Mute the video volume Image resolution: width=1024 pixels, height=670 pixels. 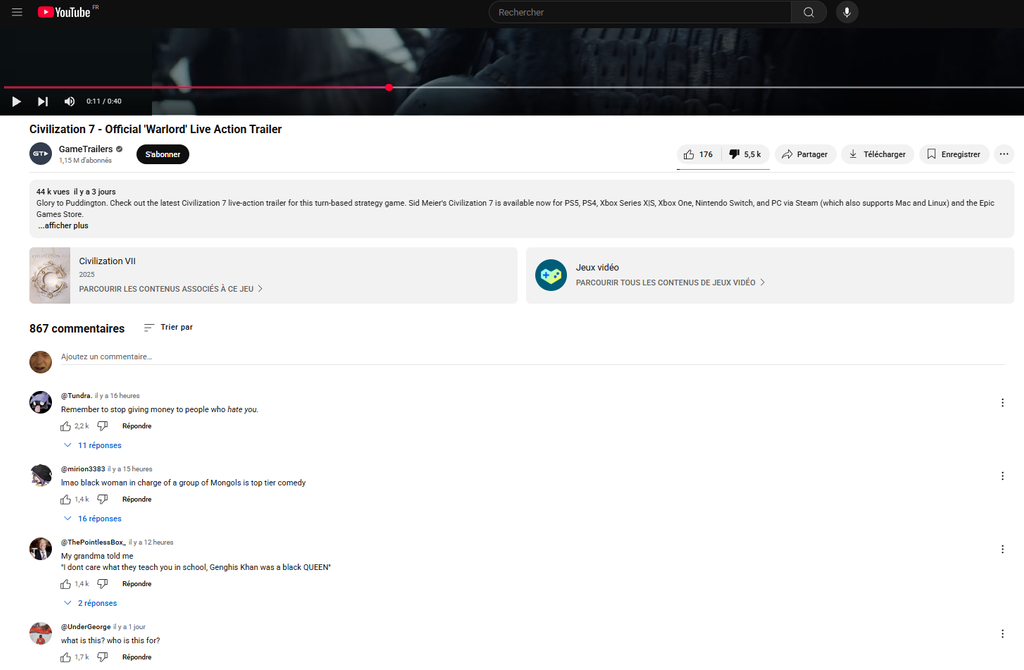[x=69, y=101]
